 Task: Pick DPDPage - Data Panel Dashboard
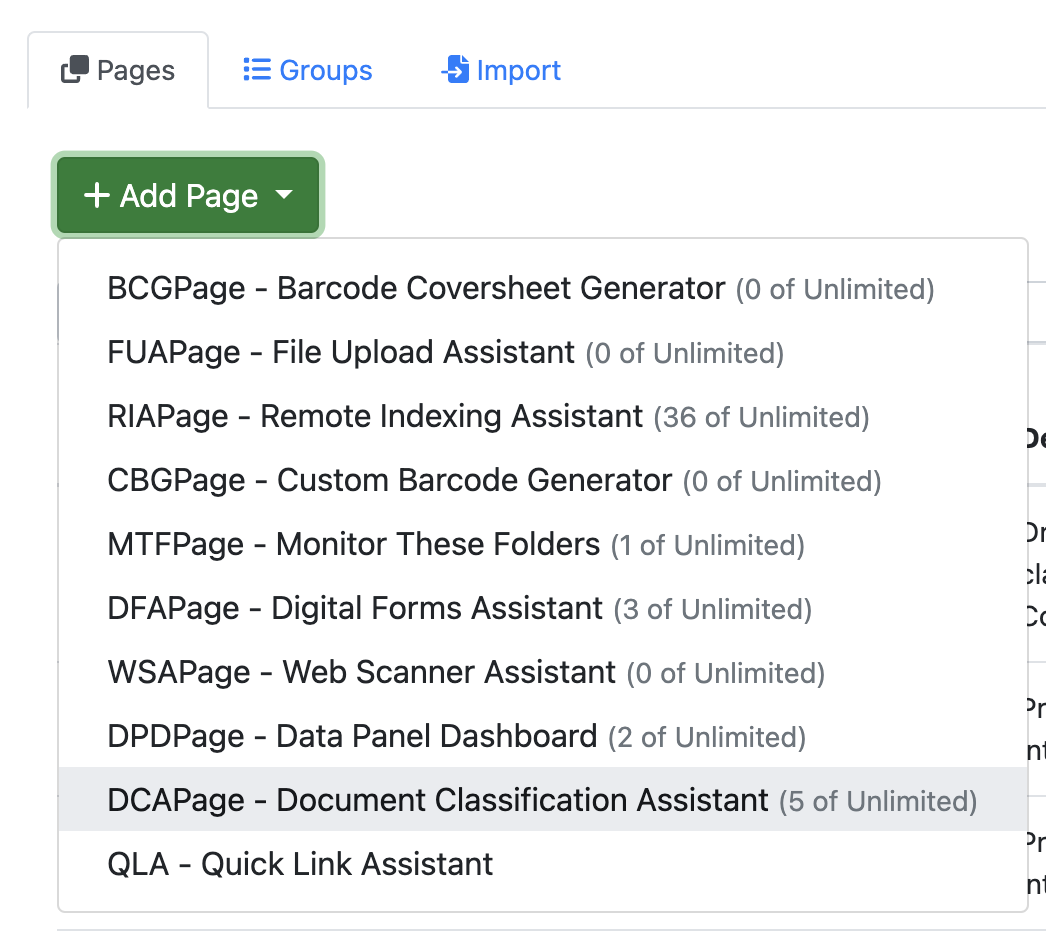click(352, 737)
